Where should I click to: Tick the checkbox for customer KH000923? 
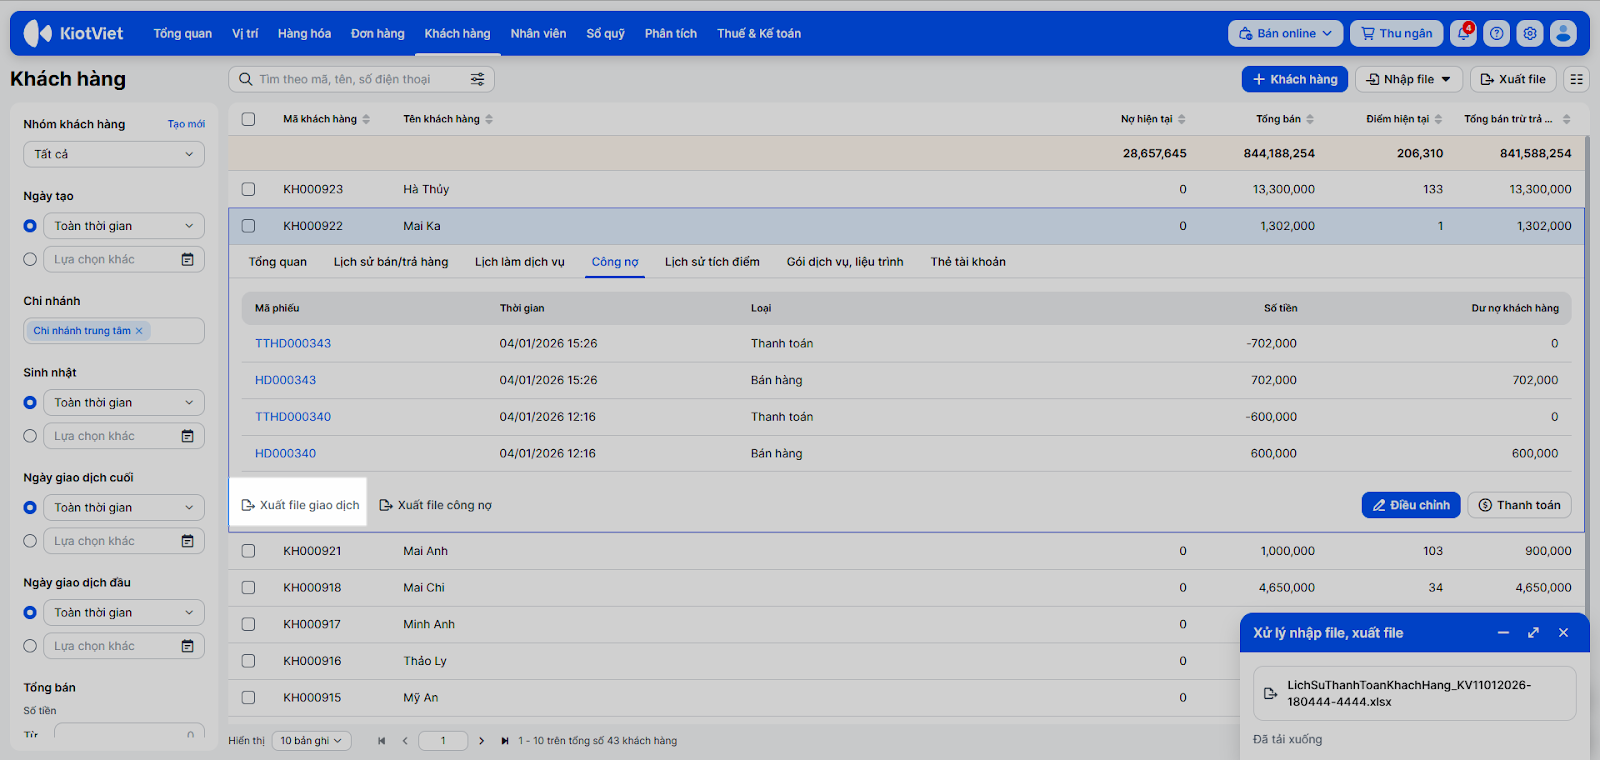(248, 189)
